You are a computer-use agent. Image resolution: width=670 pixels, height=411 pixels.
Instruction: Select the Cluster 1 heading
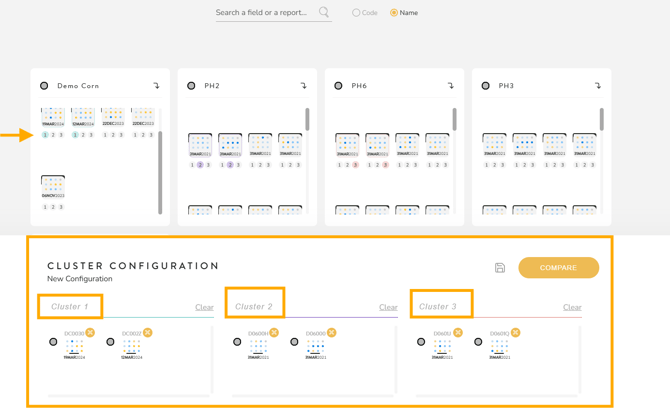(70, 307)
